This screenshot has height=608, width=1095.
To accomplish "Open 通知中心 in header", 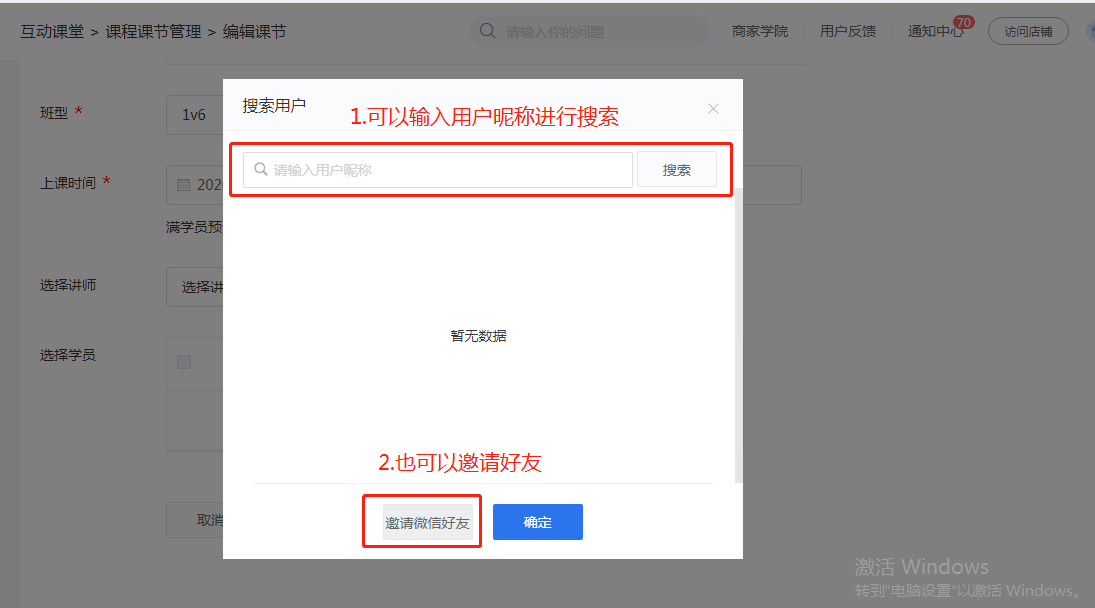I will 936,31.
